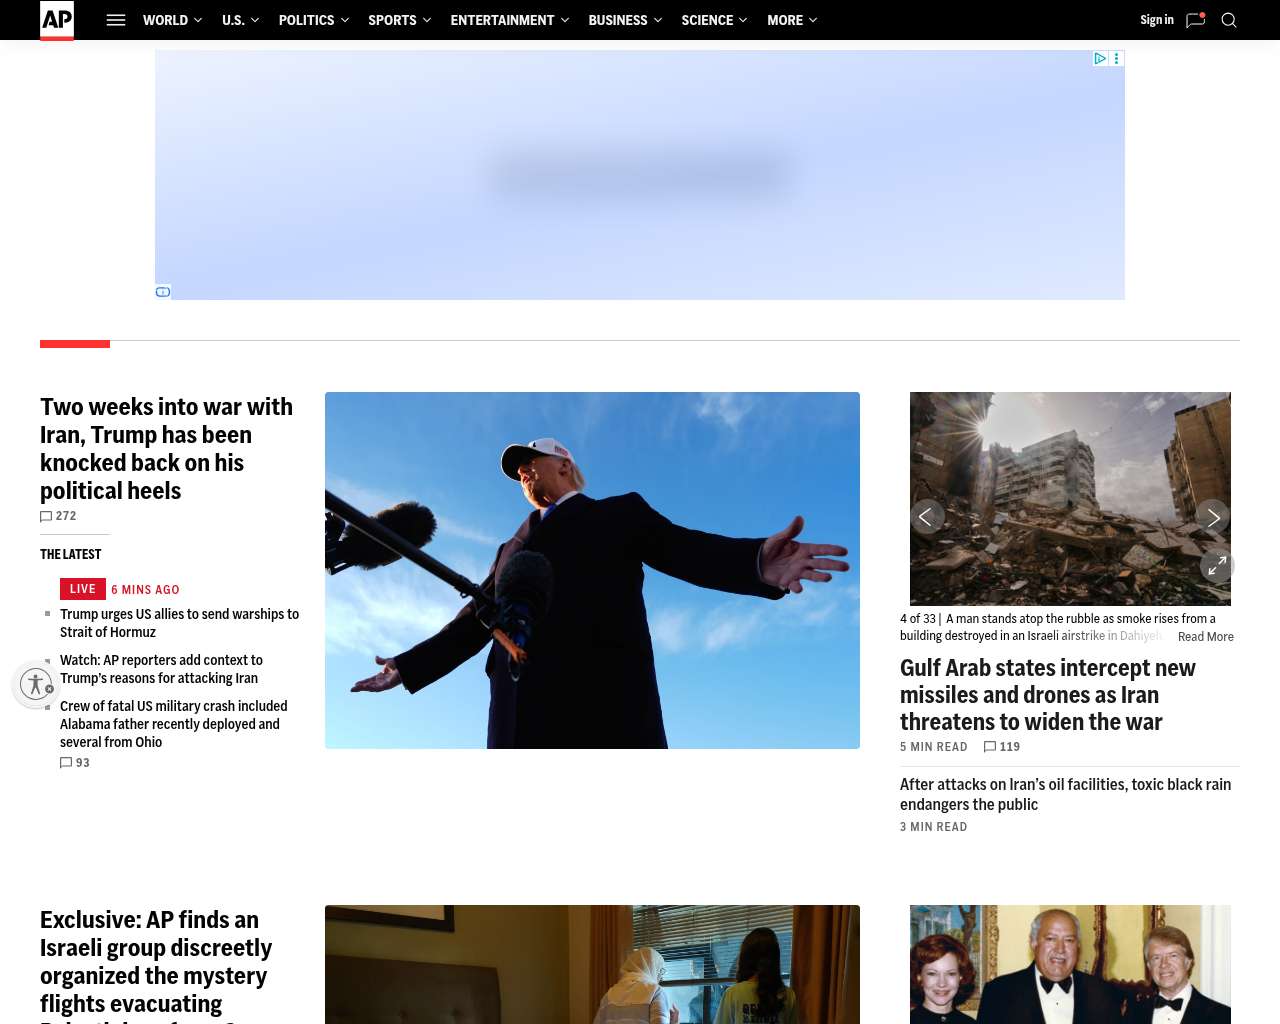The image size is (1280, 1024).
Task: Open 'Crew of fatal US military crash' story
Action: [x=174, y=724]
